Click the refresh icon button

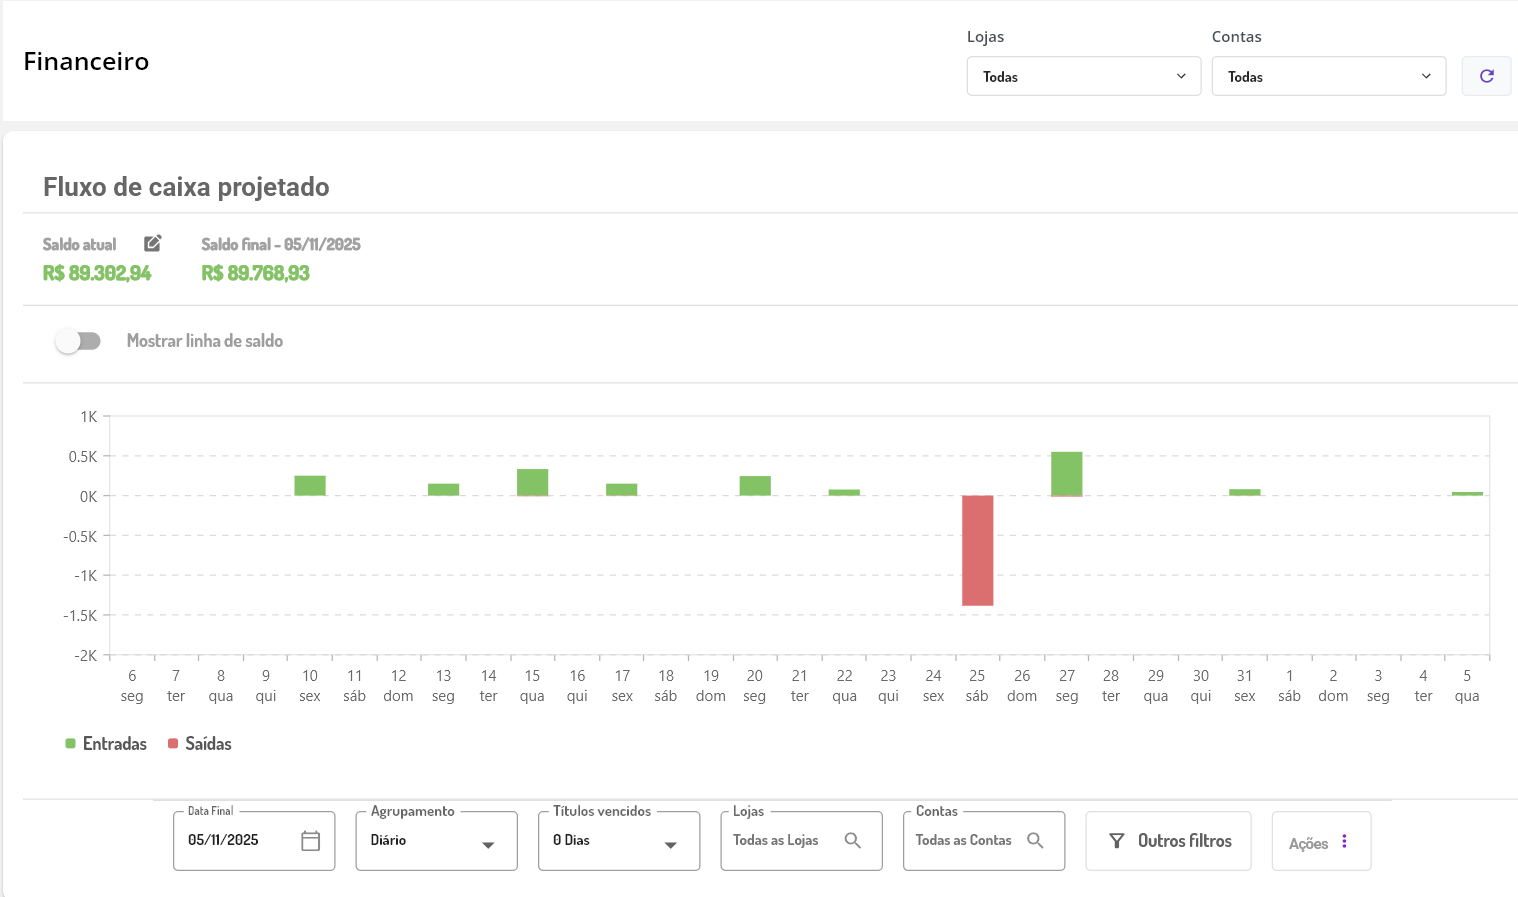(x=1486, y=76)
